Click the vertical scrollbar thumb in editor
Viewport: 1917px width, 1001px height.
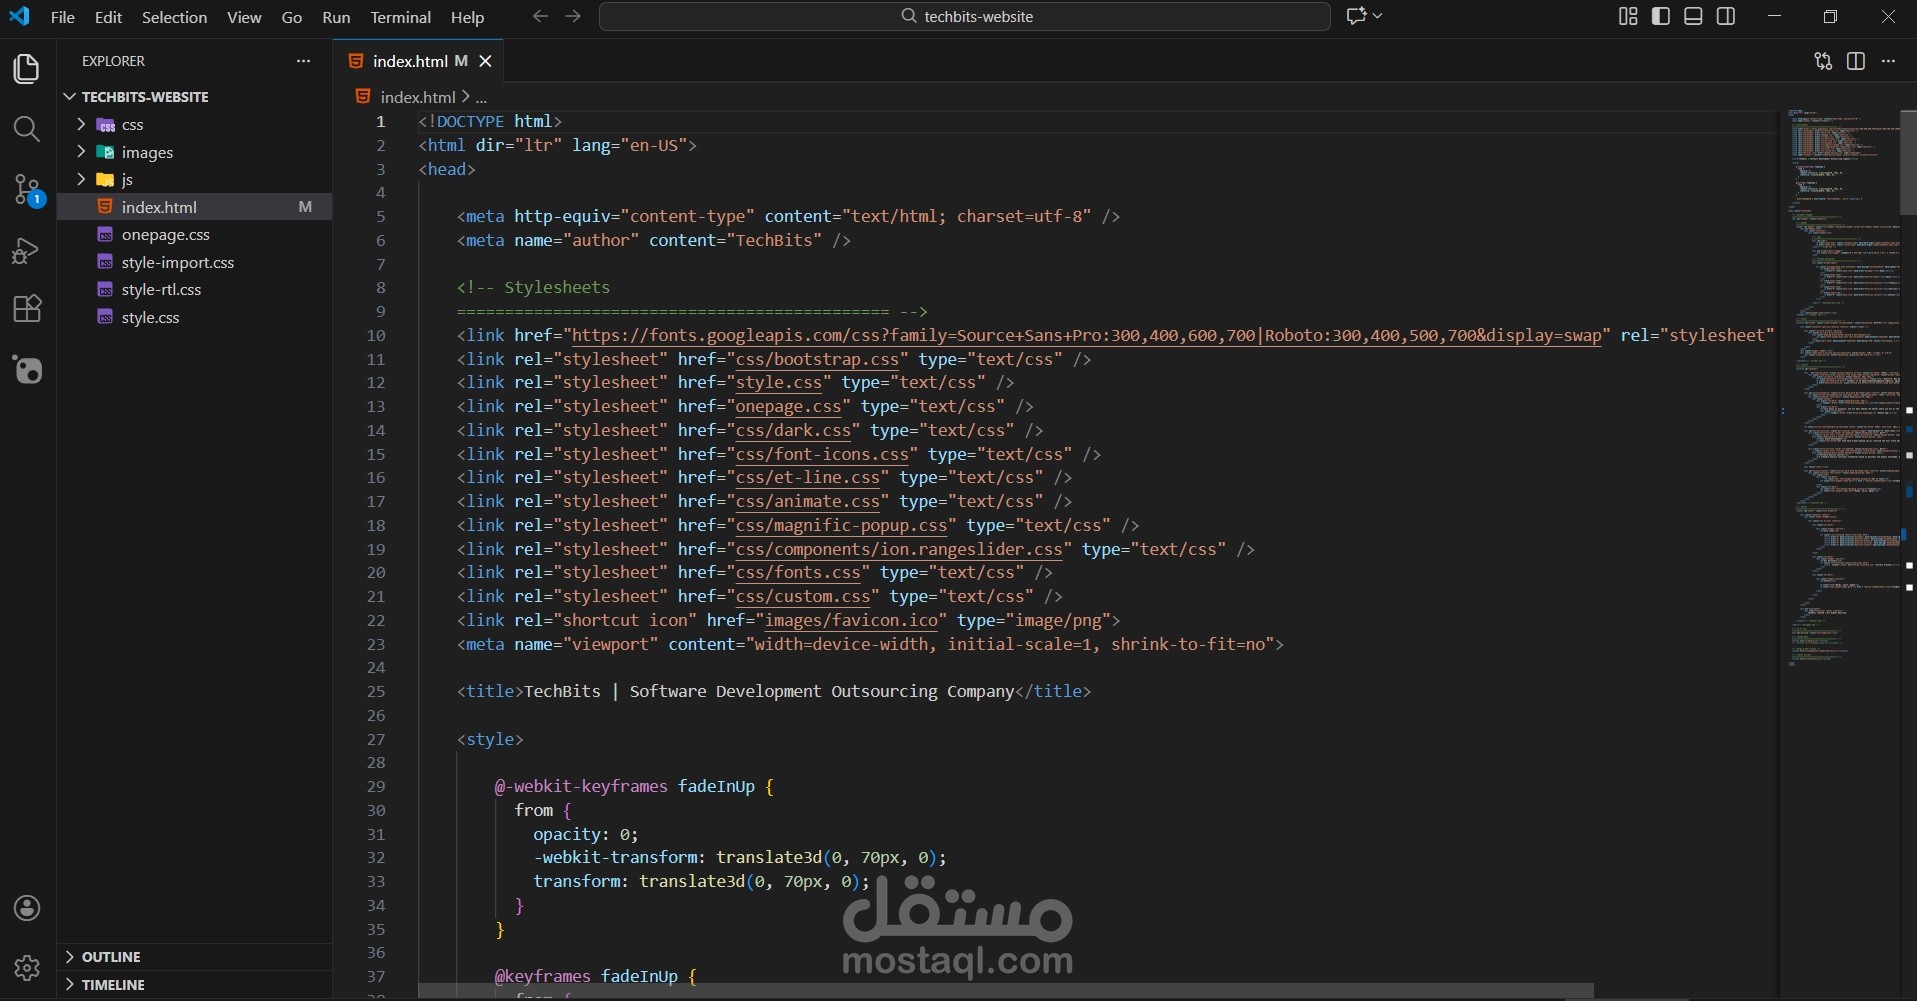(x=1908, y=161)
